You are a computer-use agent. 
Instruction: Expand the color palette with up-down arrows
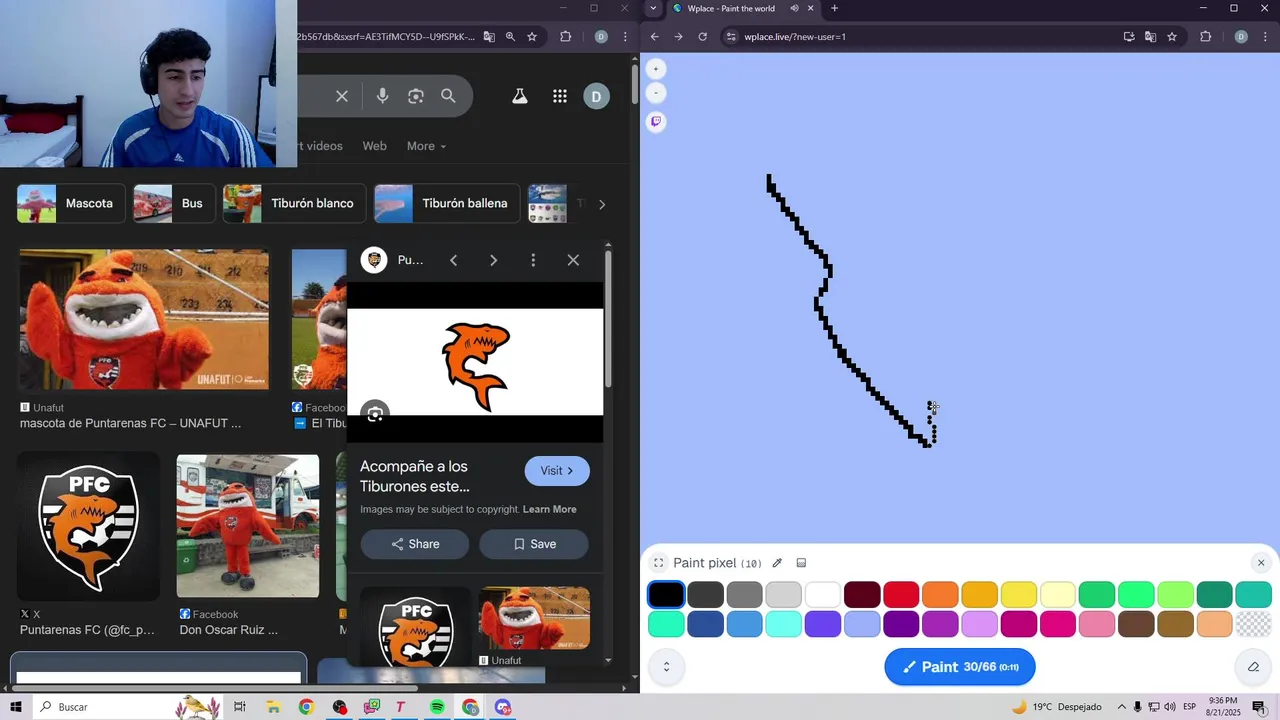tap(666, 667)
